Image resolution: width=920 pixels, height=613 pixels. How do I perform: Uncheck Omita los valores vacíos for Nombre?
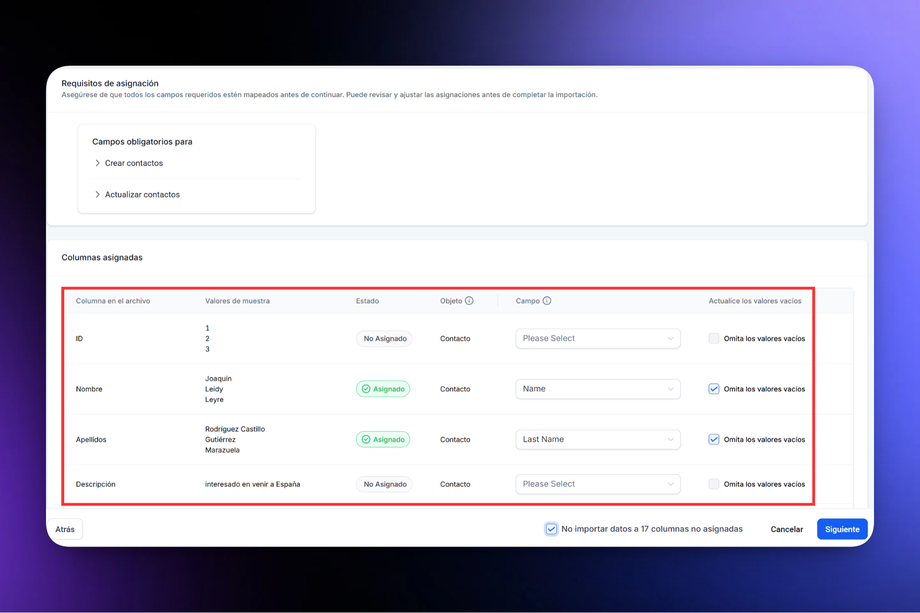pos(713,389)
